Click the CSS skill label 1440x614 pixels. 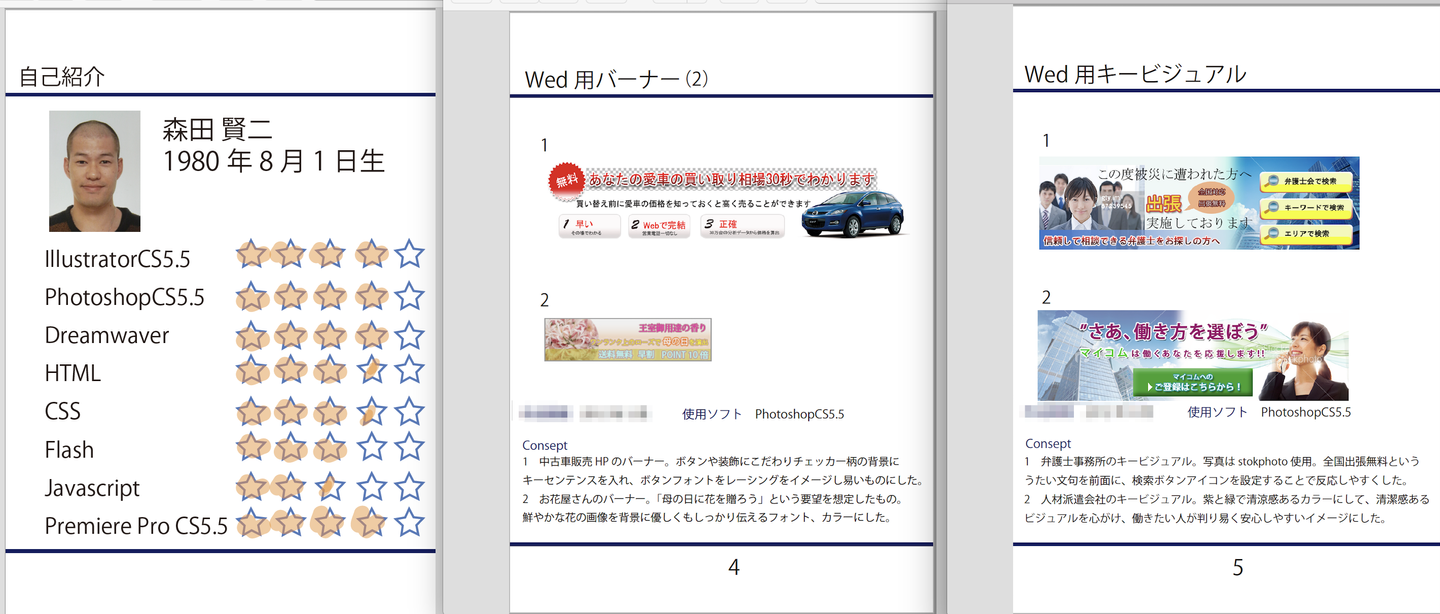(62, 411)
